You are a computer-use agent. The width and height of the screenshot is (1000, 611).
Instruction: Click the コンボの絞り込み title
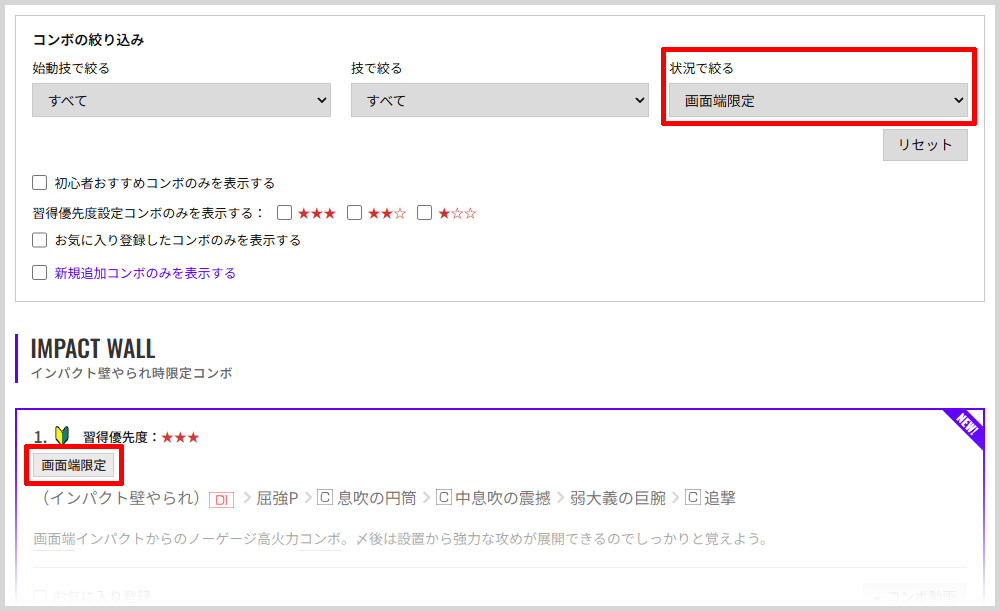click(x=89, y=40)
